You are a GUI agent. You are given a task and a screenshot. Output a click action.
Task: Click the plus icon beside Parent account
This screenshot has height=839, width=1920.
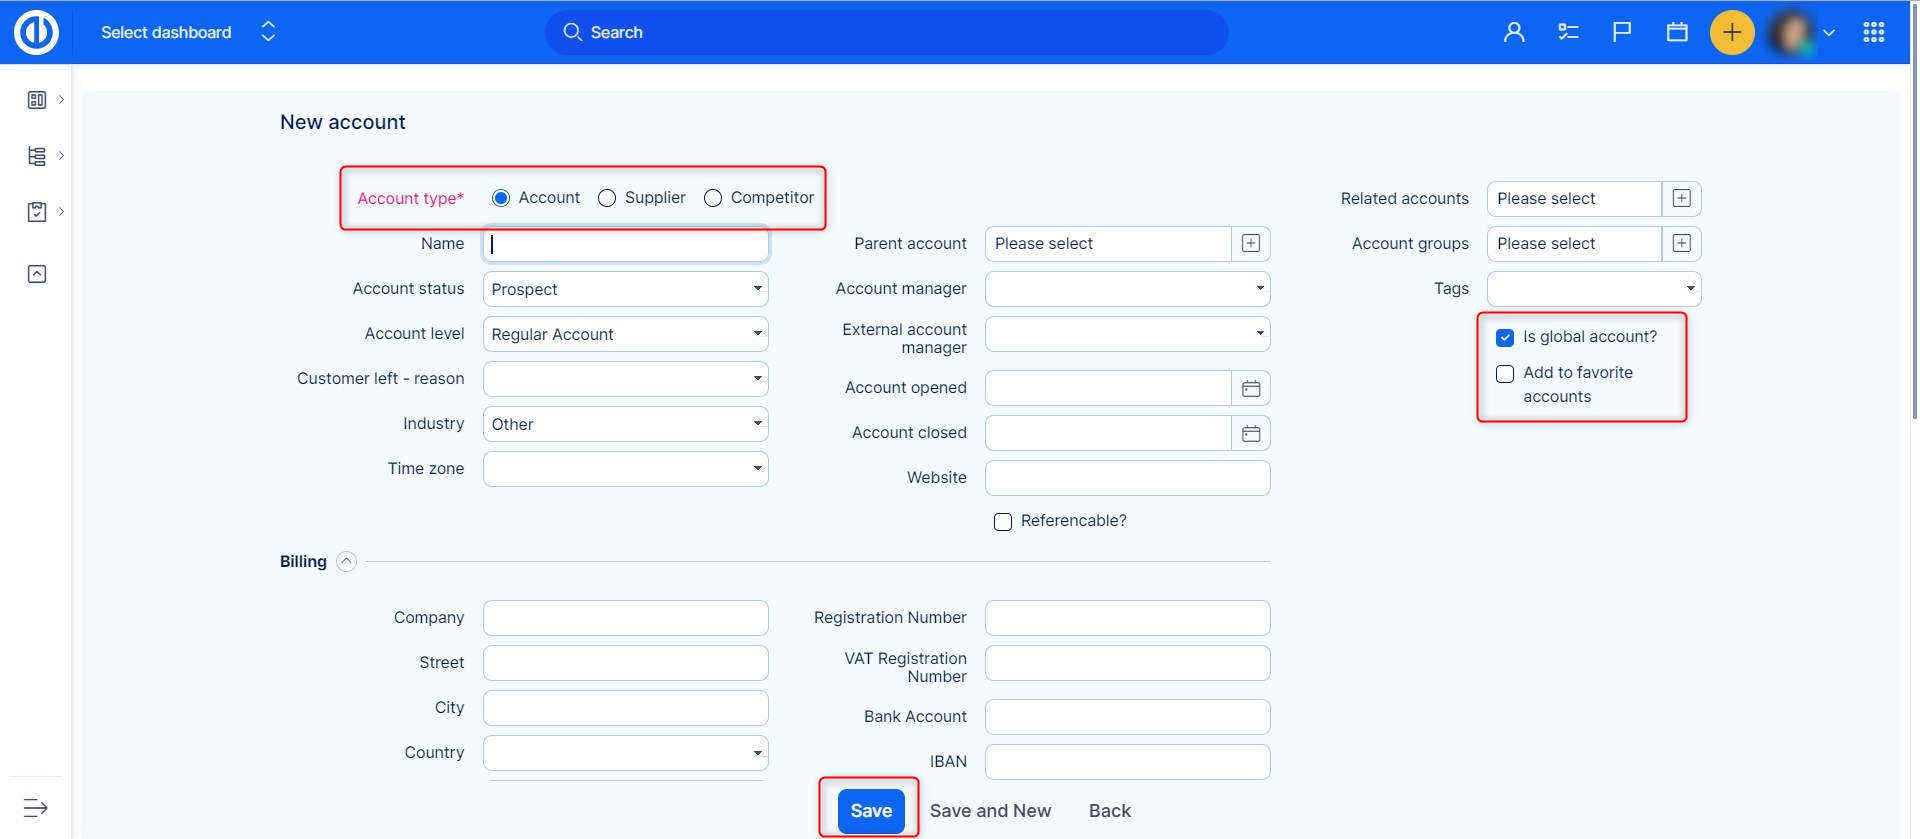click(x=1250, y=243)
